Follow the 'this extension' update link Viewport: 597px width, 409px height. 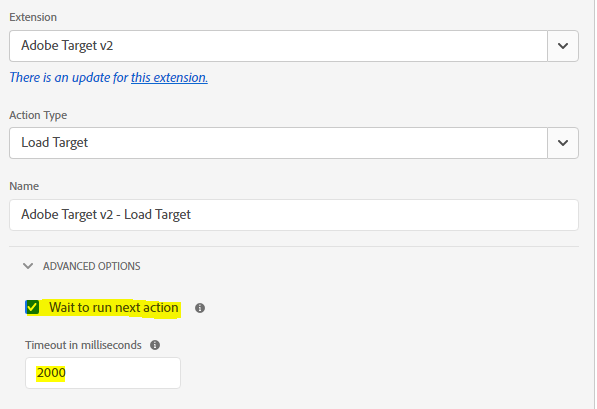click(169, 77)
